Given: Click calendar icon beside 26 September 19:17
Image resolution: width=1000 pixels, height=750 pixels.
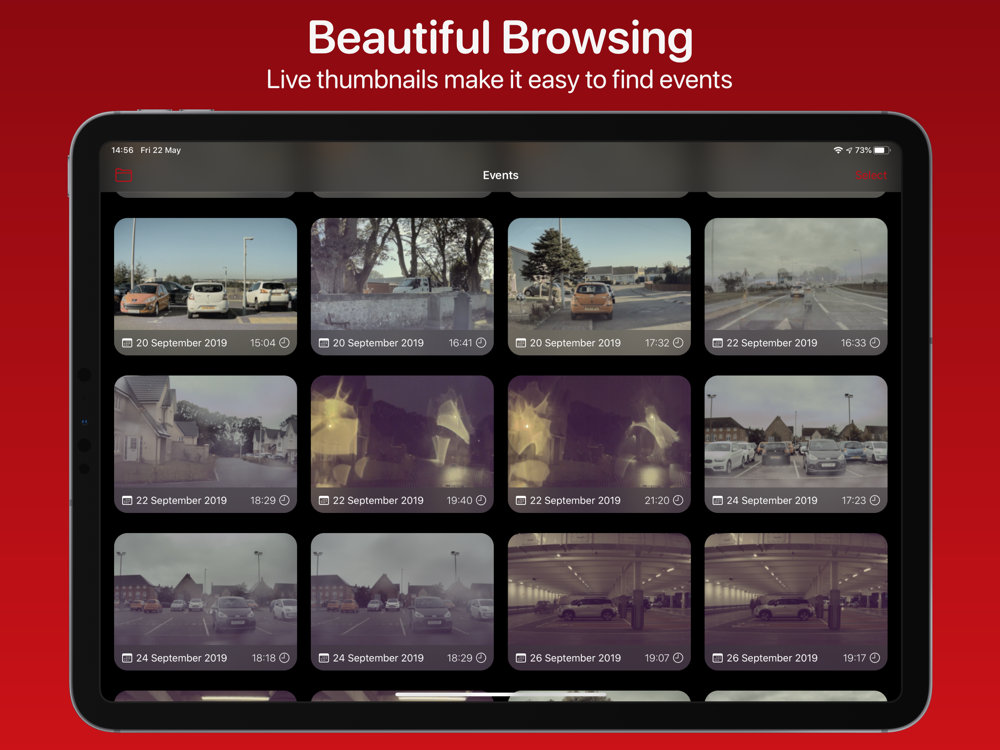Looking at the screenshot, I should [717, 658].
